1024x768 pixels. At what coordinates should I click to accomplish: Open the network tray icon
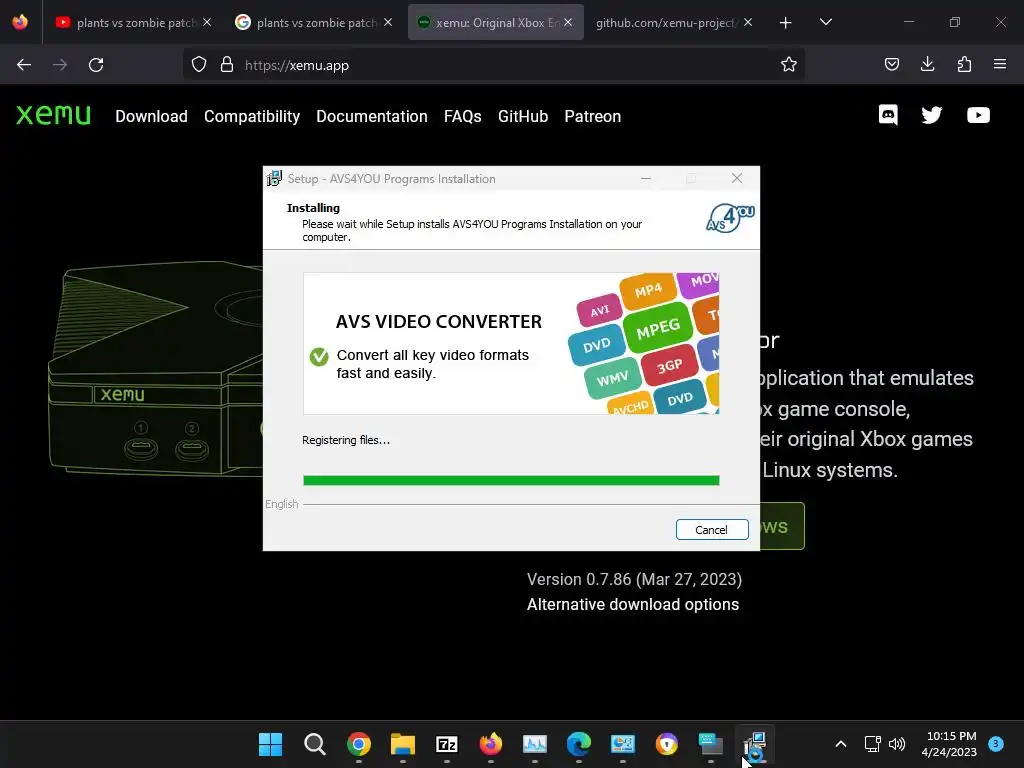click(x=872, y=744)
